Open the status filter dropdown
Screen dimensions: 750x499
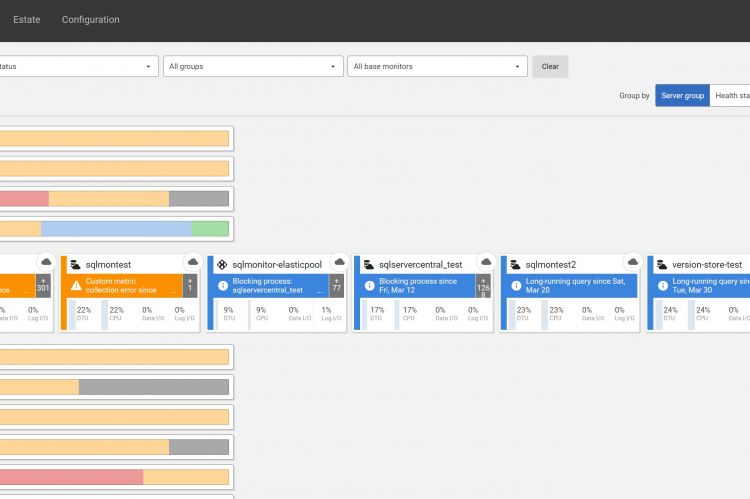(78, 67)
